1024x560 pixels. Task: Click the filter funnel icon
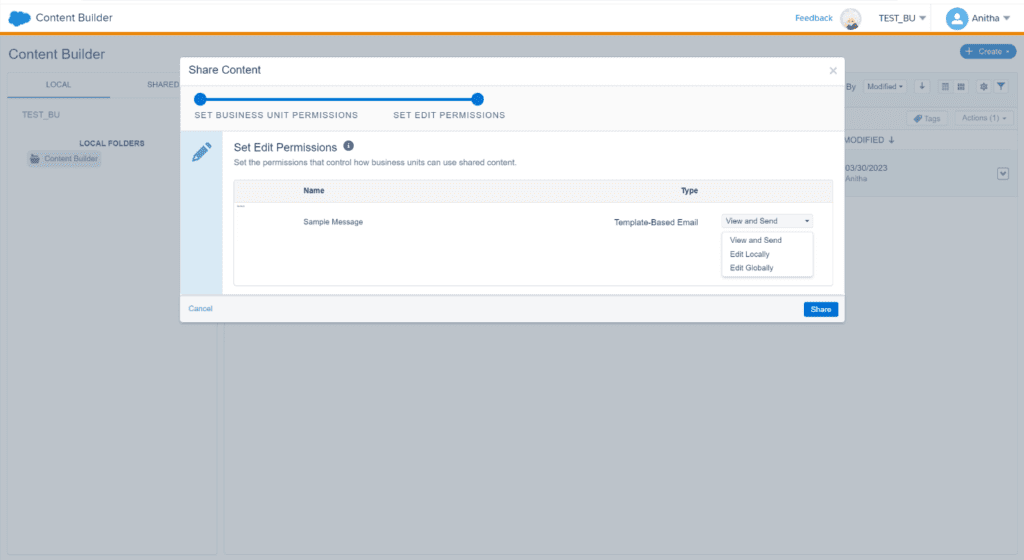pyautogui.click(x=1001, y=87)
